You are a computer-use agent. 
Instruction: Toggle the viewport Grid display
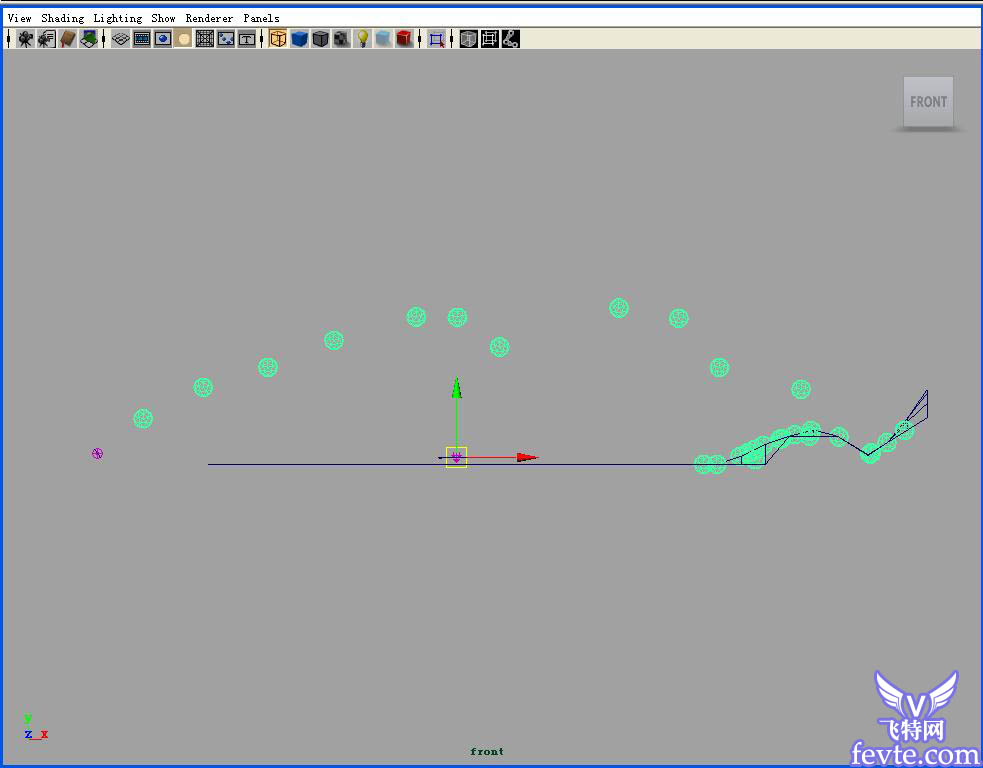(x=120, y=39)
